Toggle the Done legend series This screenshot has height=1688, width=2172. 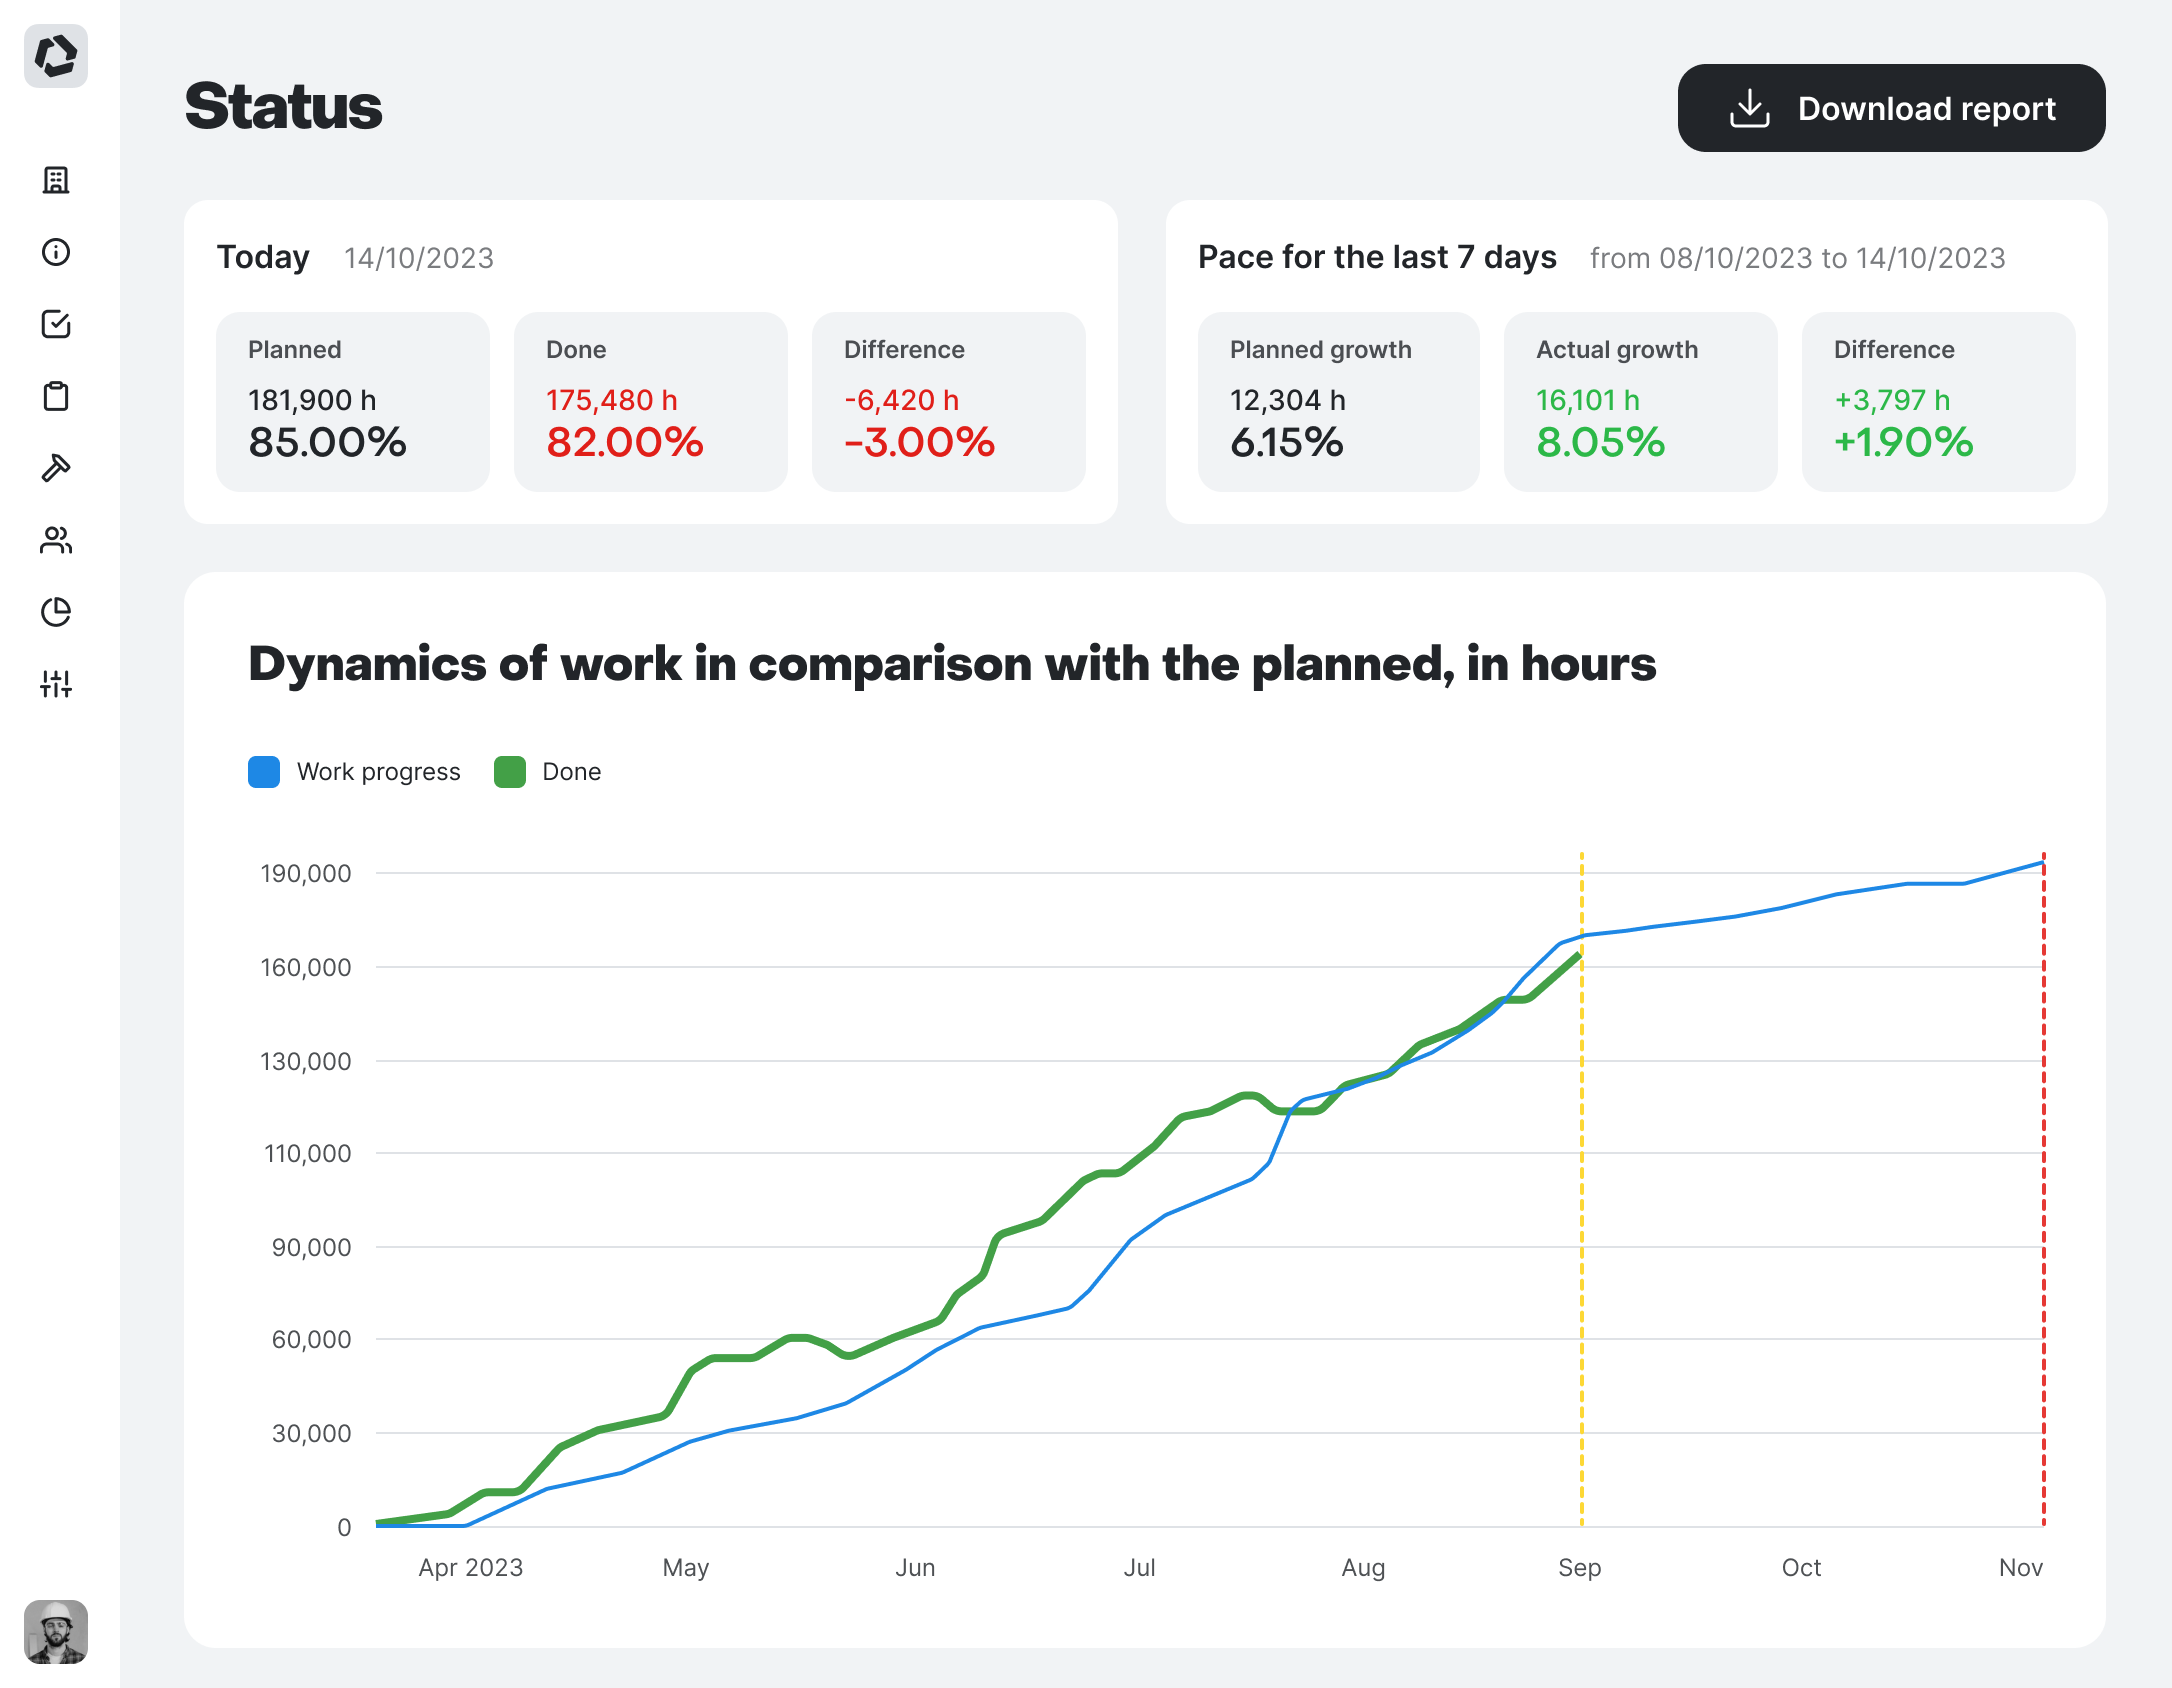pos(571,772)
